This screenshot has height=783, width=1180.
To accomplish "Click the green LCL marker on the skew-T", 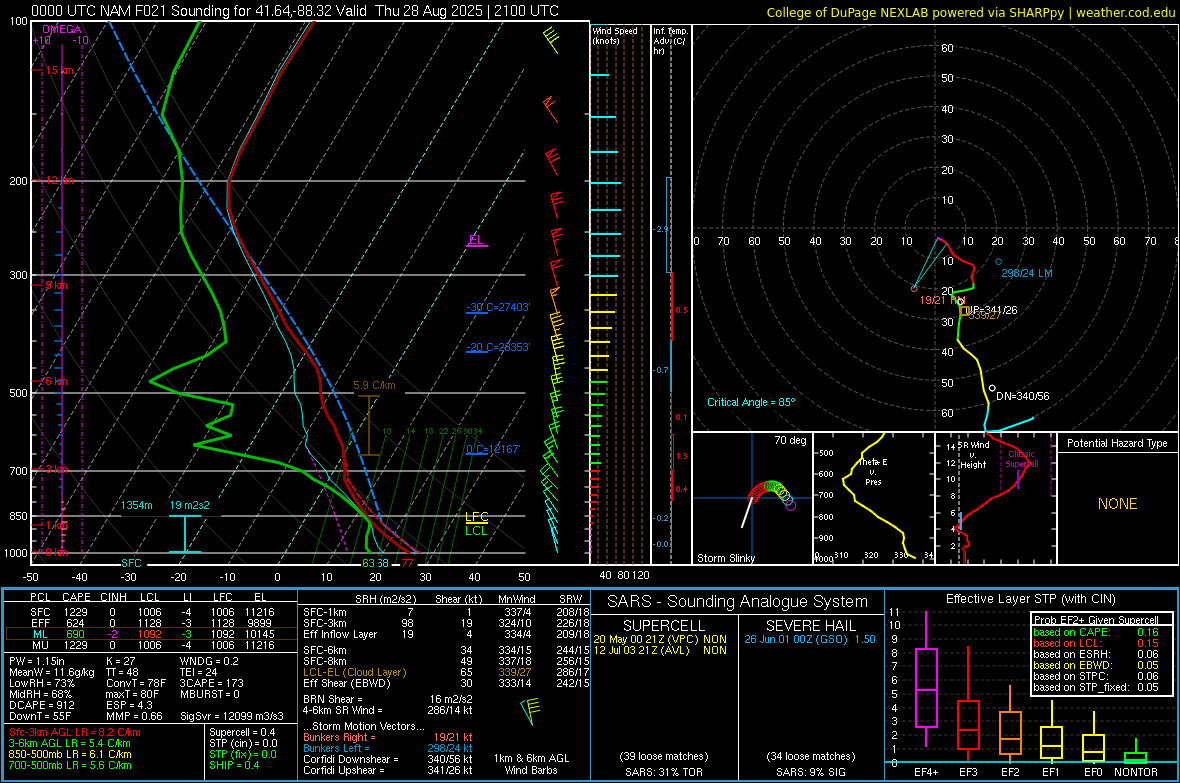I will point(476,530).
